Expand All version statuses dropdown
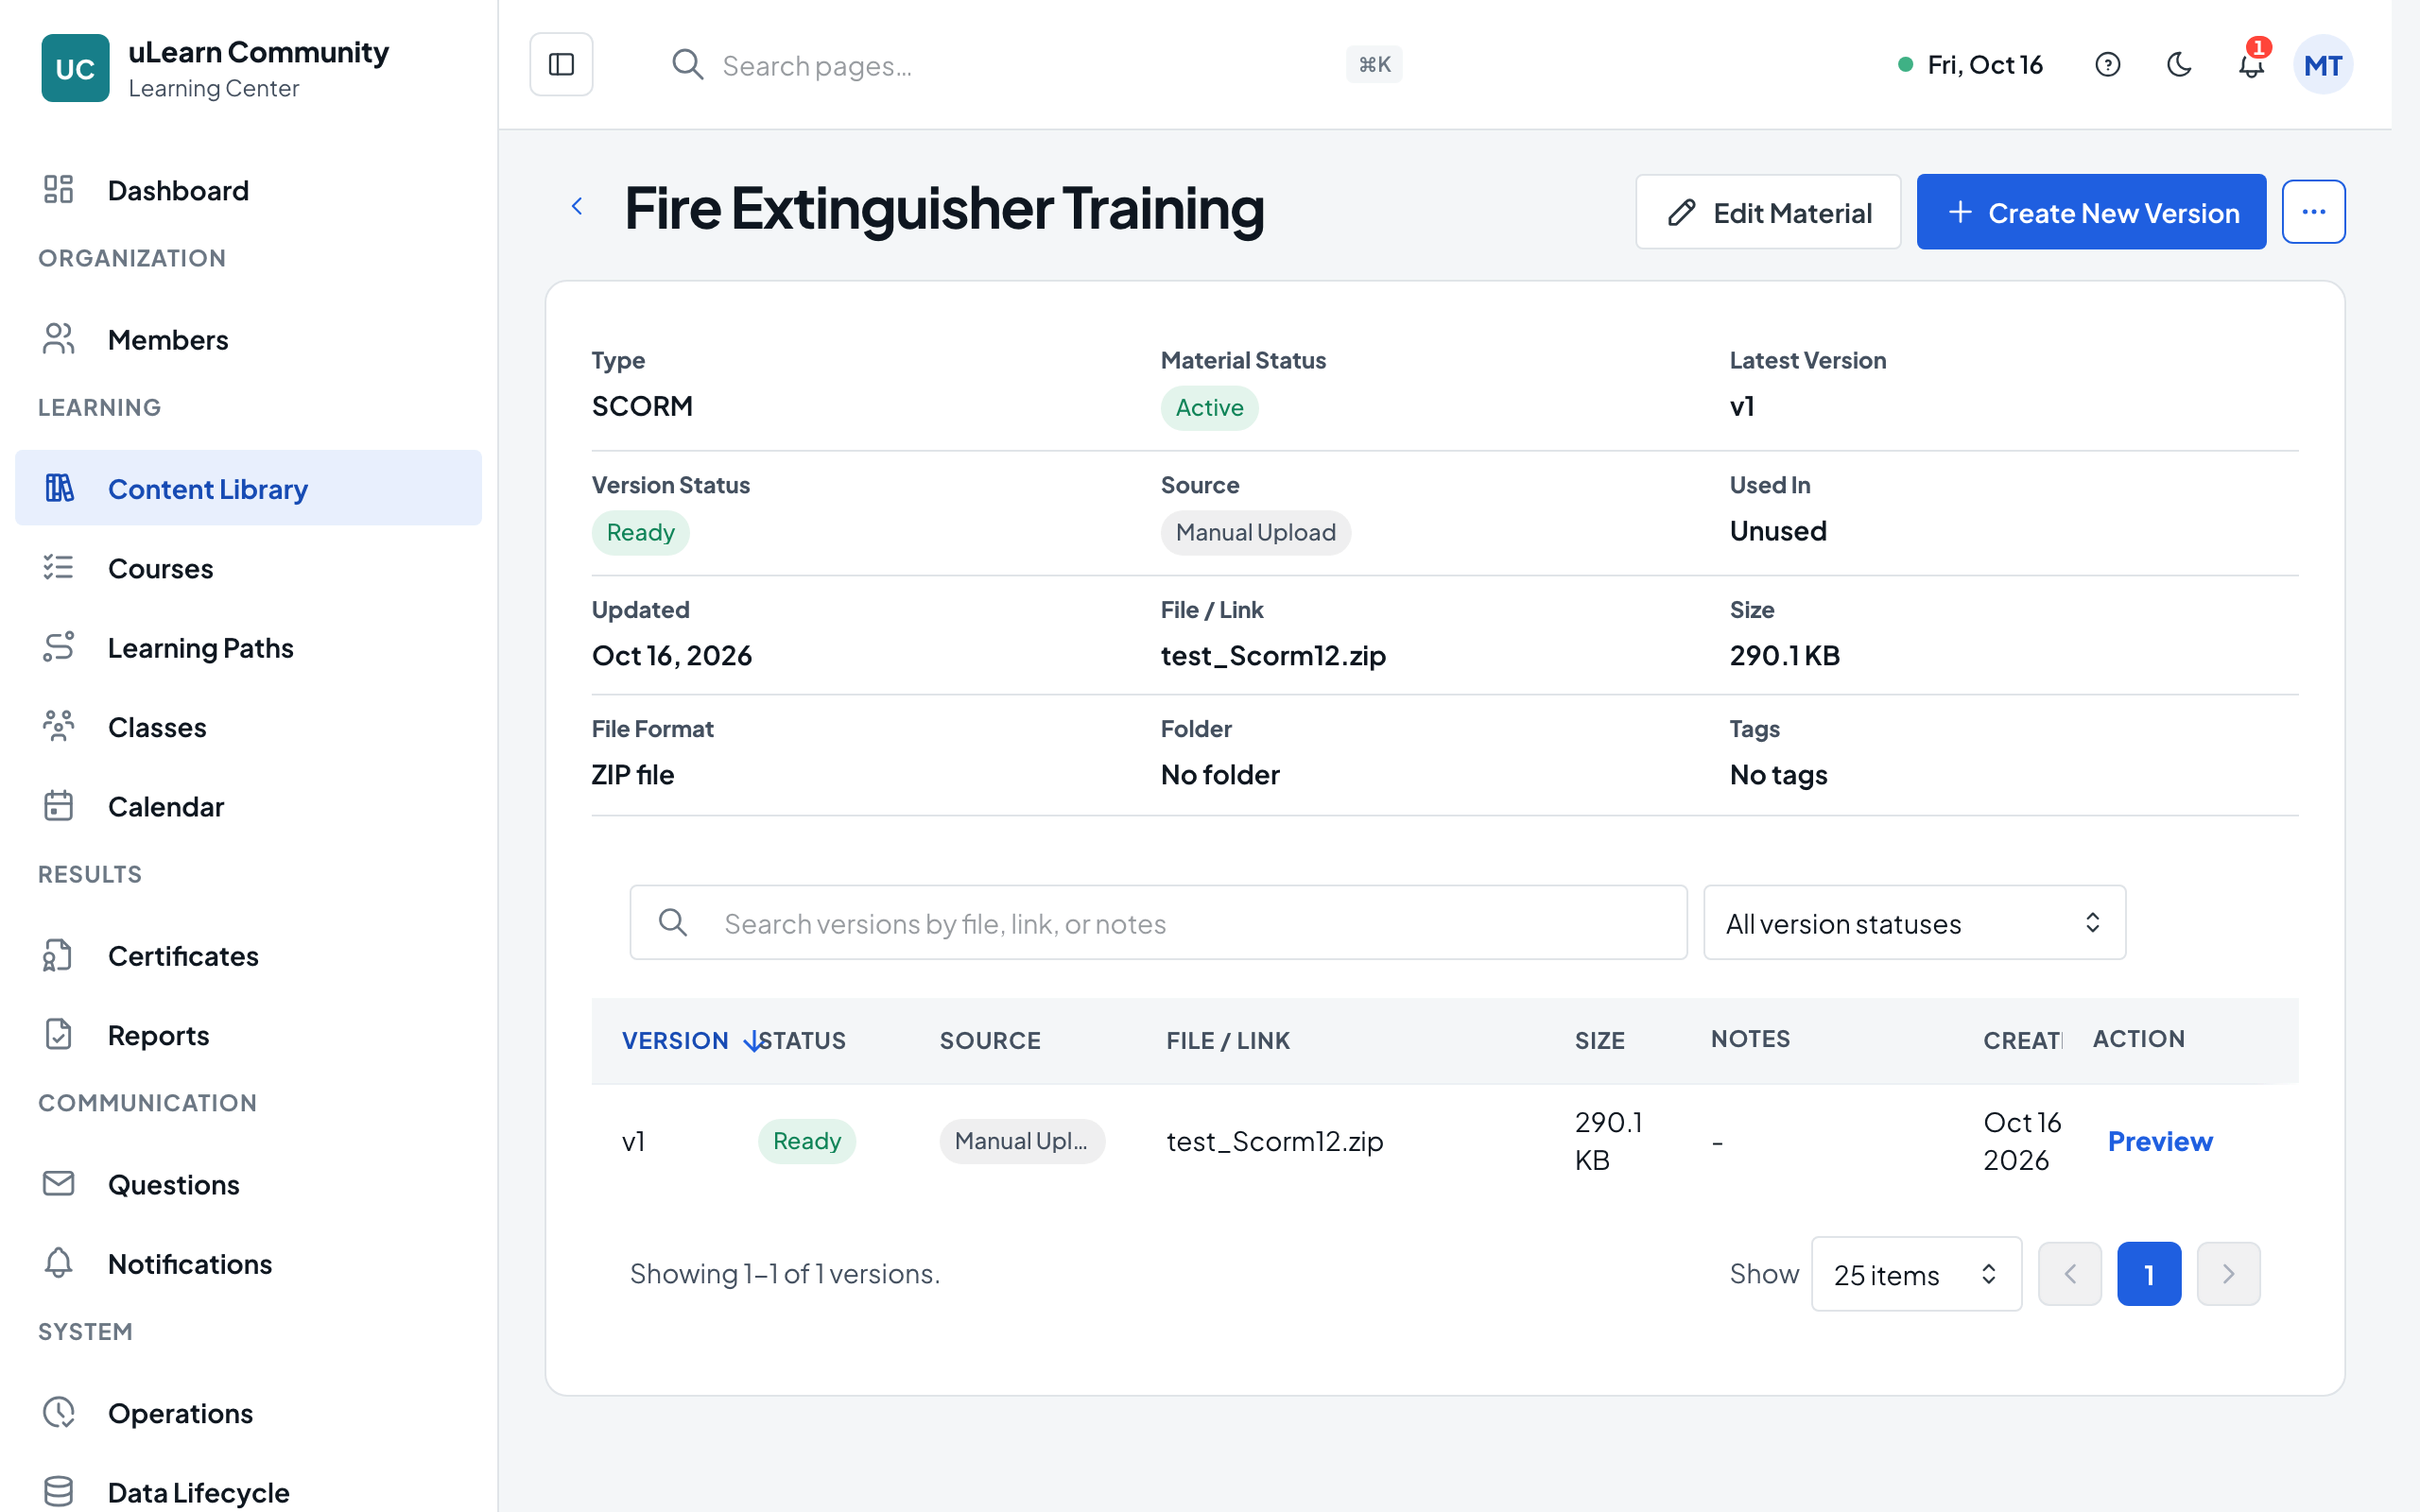 pyautogui.click(x=1914, y=922)
